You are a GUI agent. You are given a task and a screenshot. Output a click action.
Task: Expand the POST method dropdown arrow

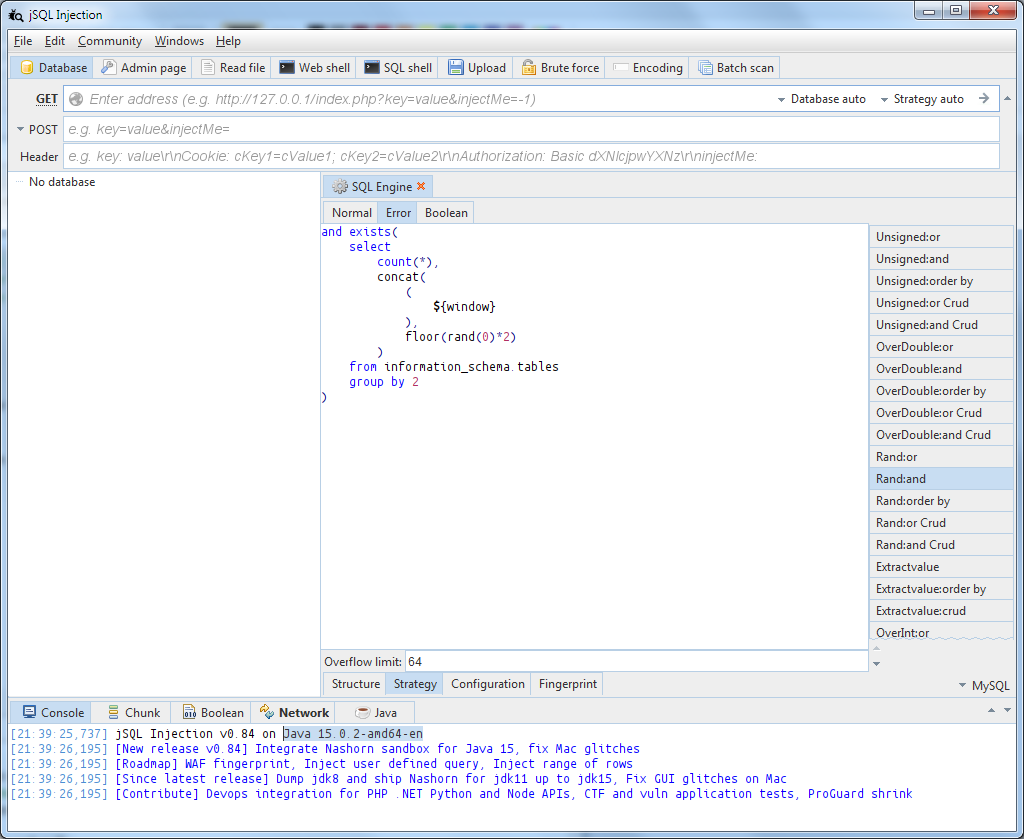pyautogui.click(x=20, y=129)
